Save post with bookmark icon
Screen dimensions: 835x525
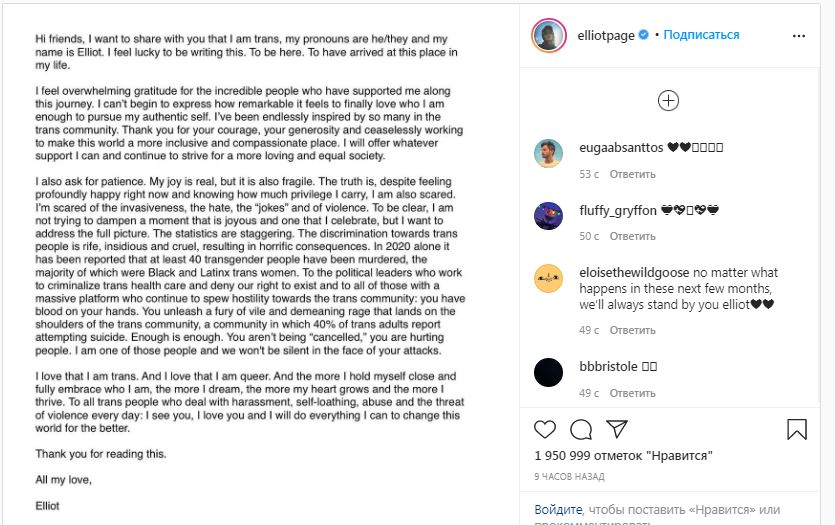tap(796, 429)
